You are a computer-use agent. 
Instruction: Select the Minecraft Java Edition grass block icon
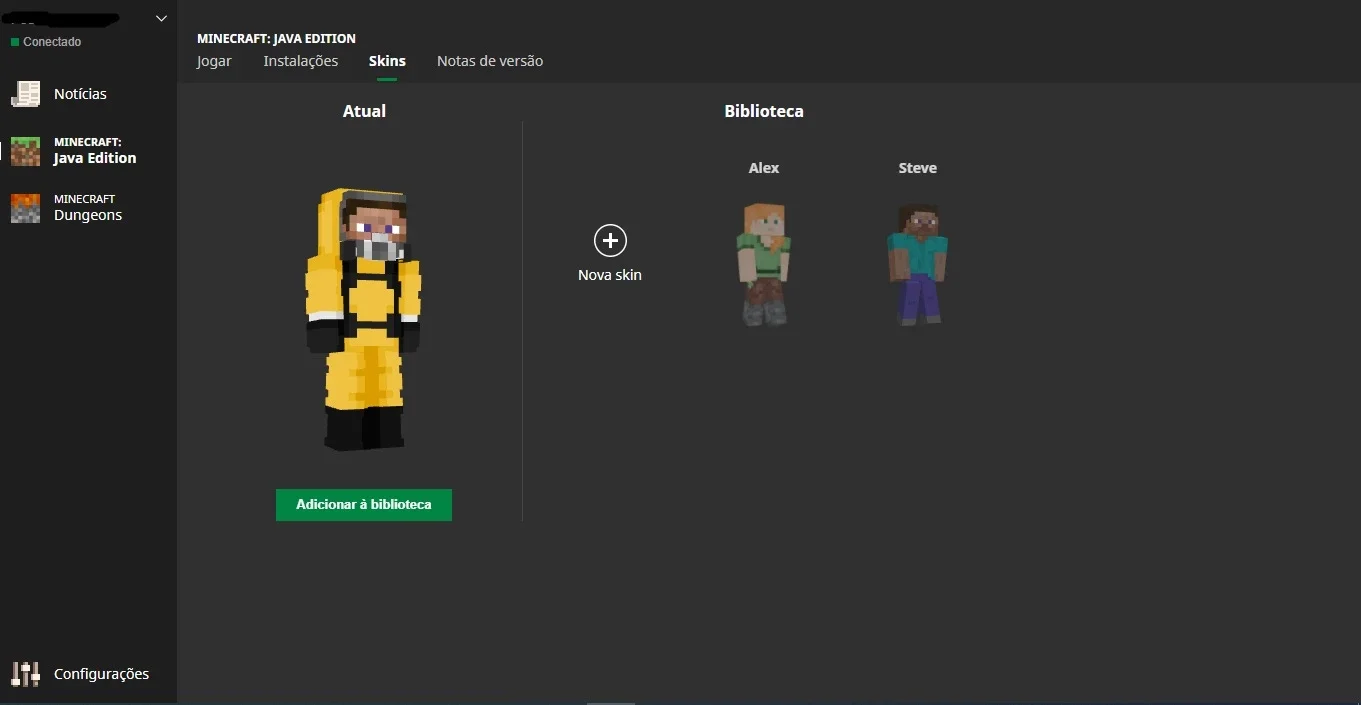[25, 151]
